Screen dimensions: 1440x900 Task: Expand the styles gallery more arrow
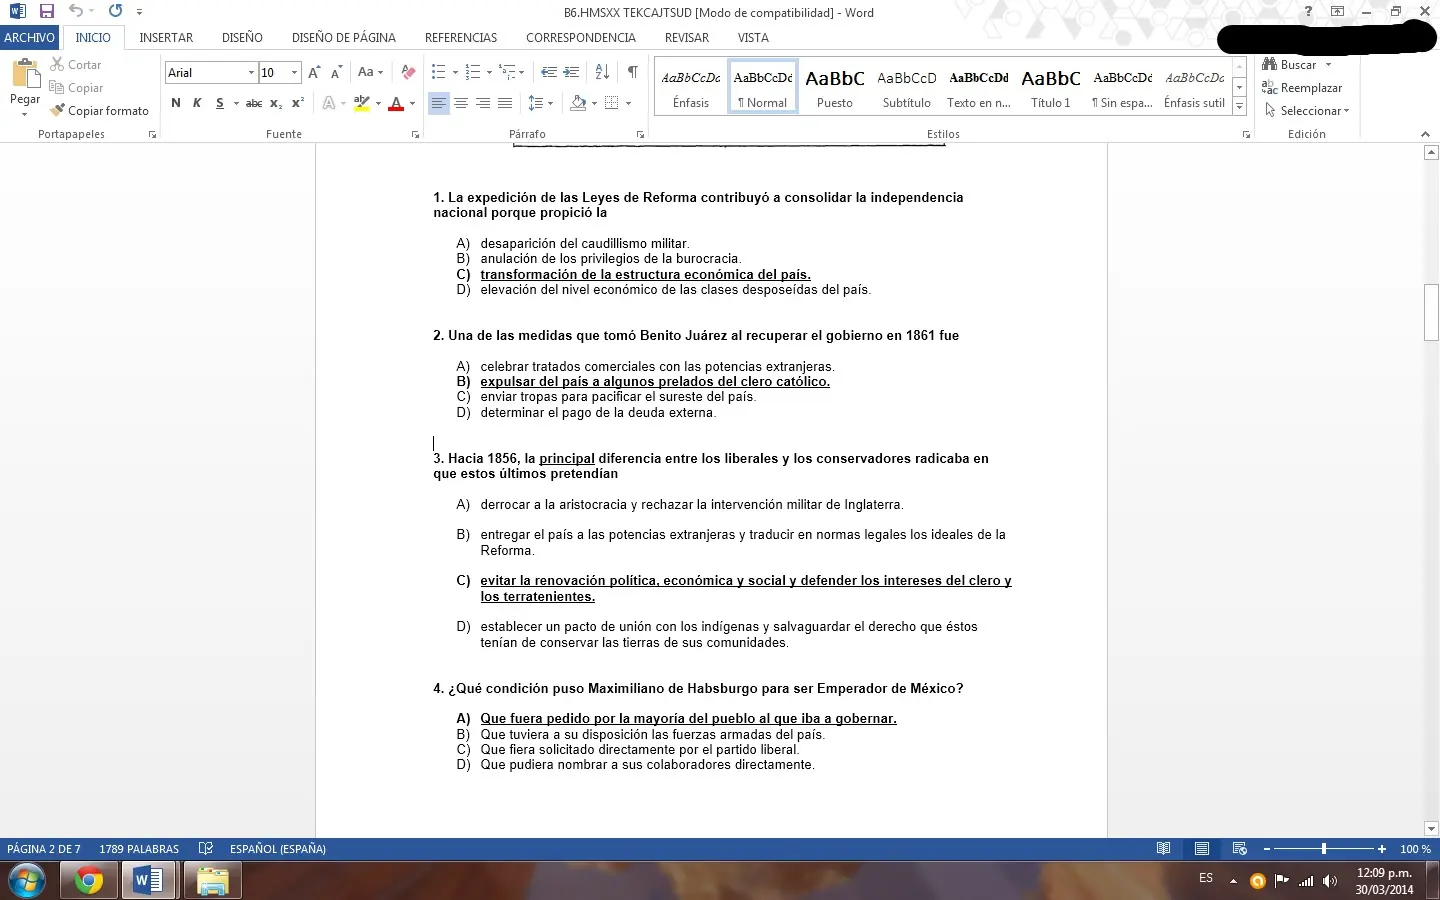[1239, 106]
